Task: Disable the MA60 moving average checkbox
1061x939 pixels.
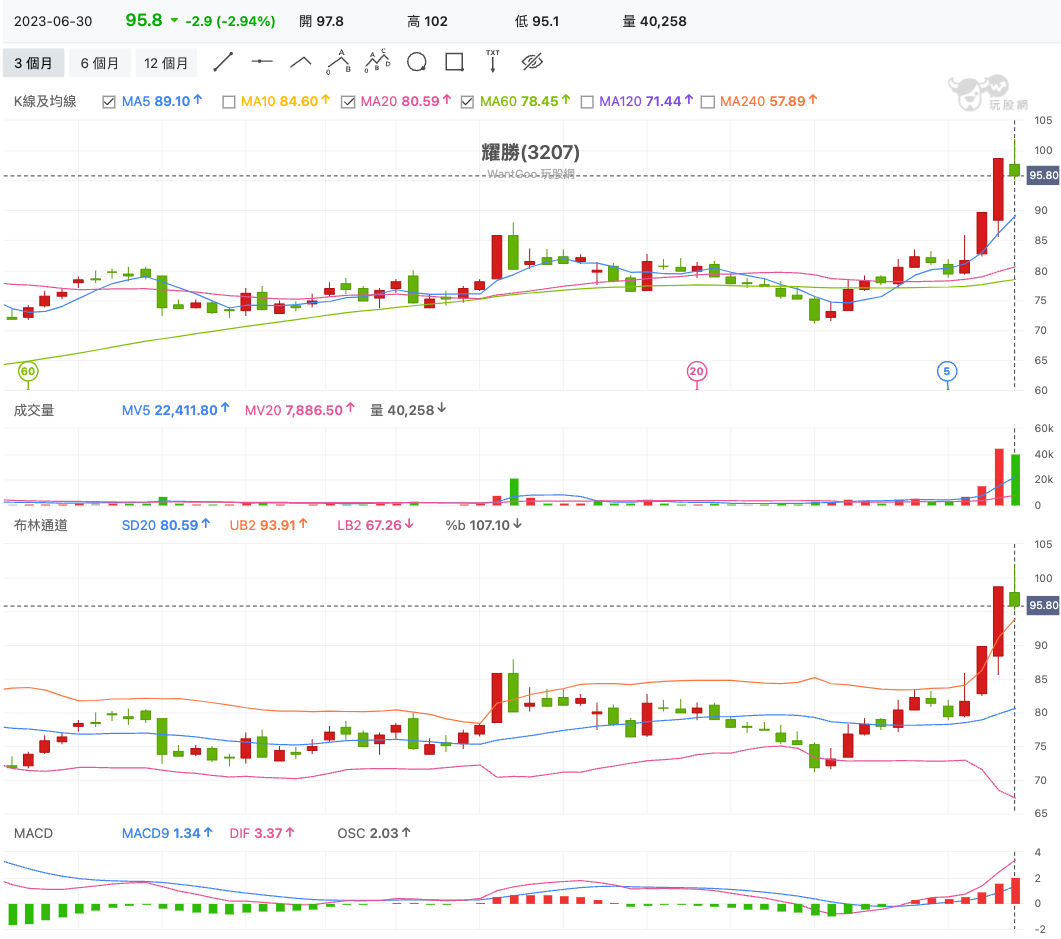Action: [x=467, y=101]
